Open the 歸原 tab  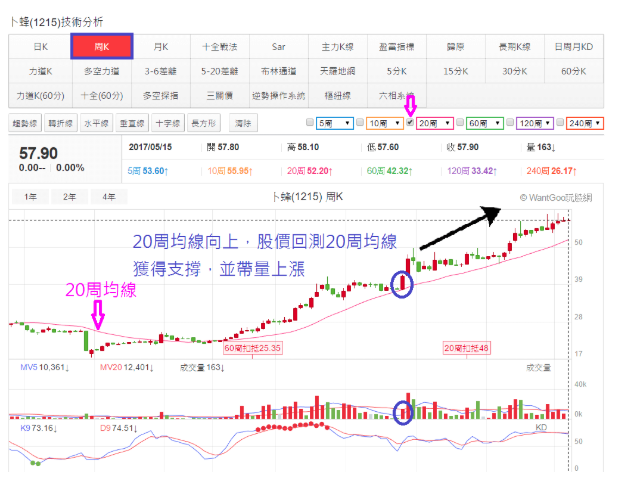[x=456, y=47]
